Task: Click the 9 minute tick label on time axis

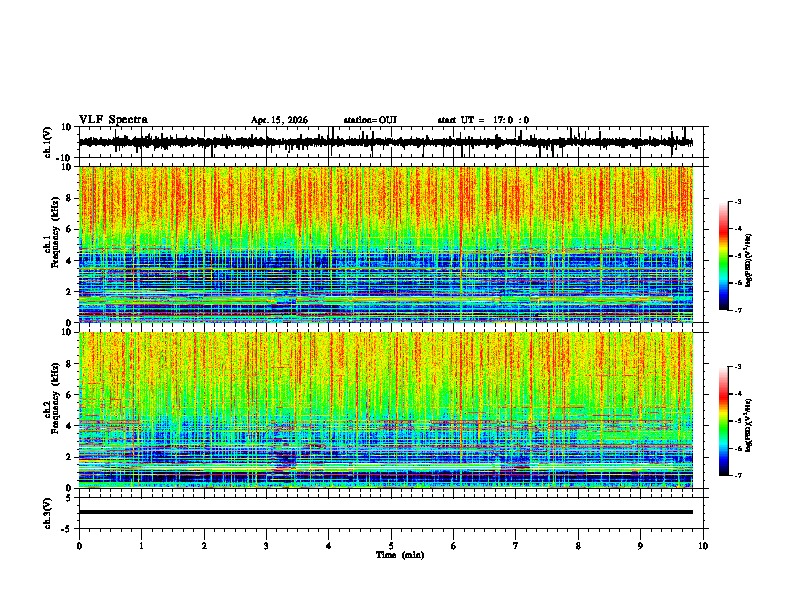Action: coord(640,546)
